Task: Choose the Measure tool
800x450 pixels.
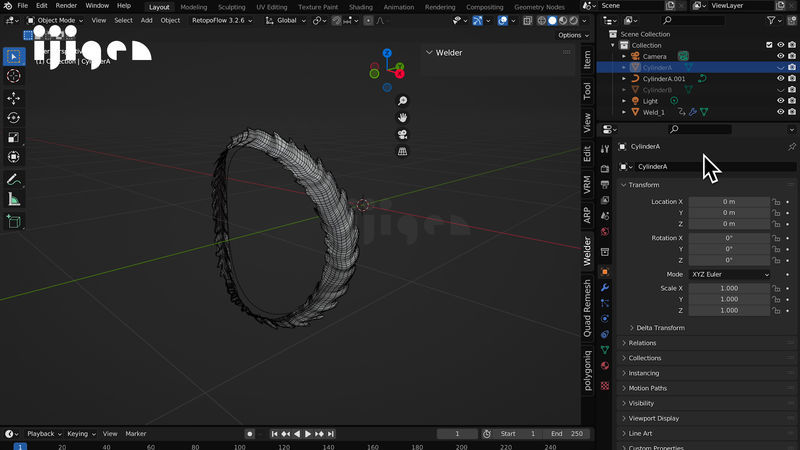Action: 14,199
